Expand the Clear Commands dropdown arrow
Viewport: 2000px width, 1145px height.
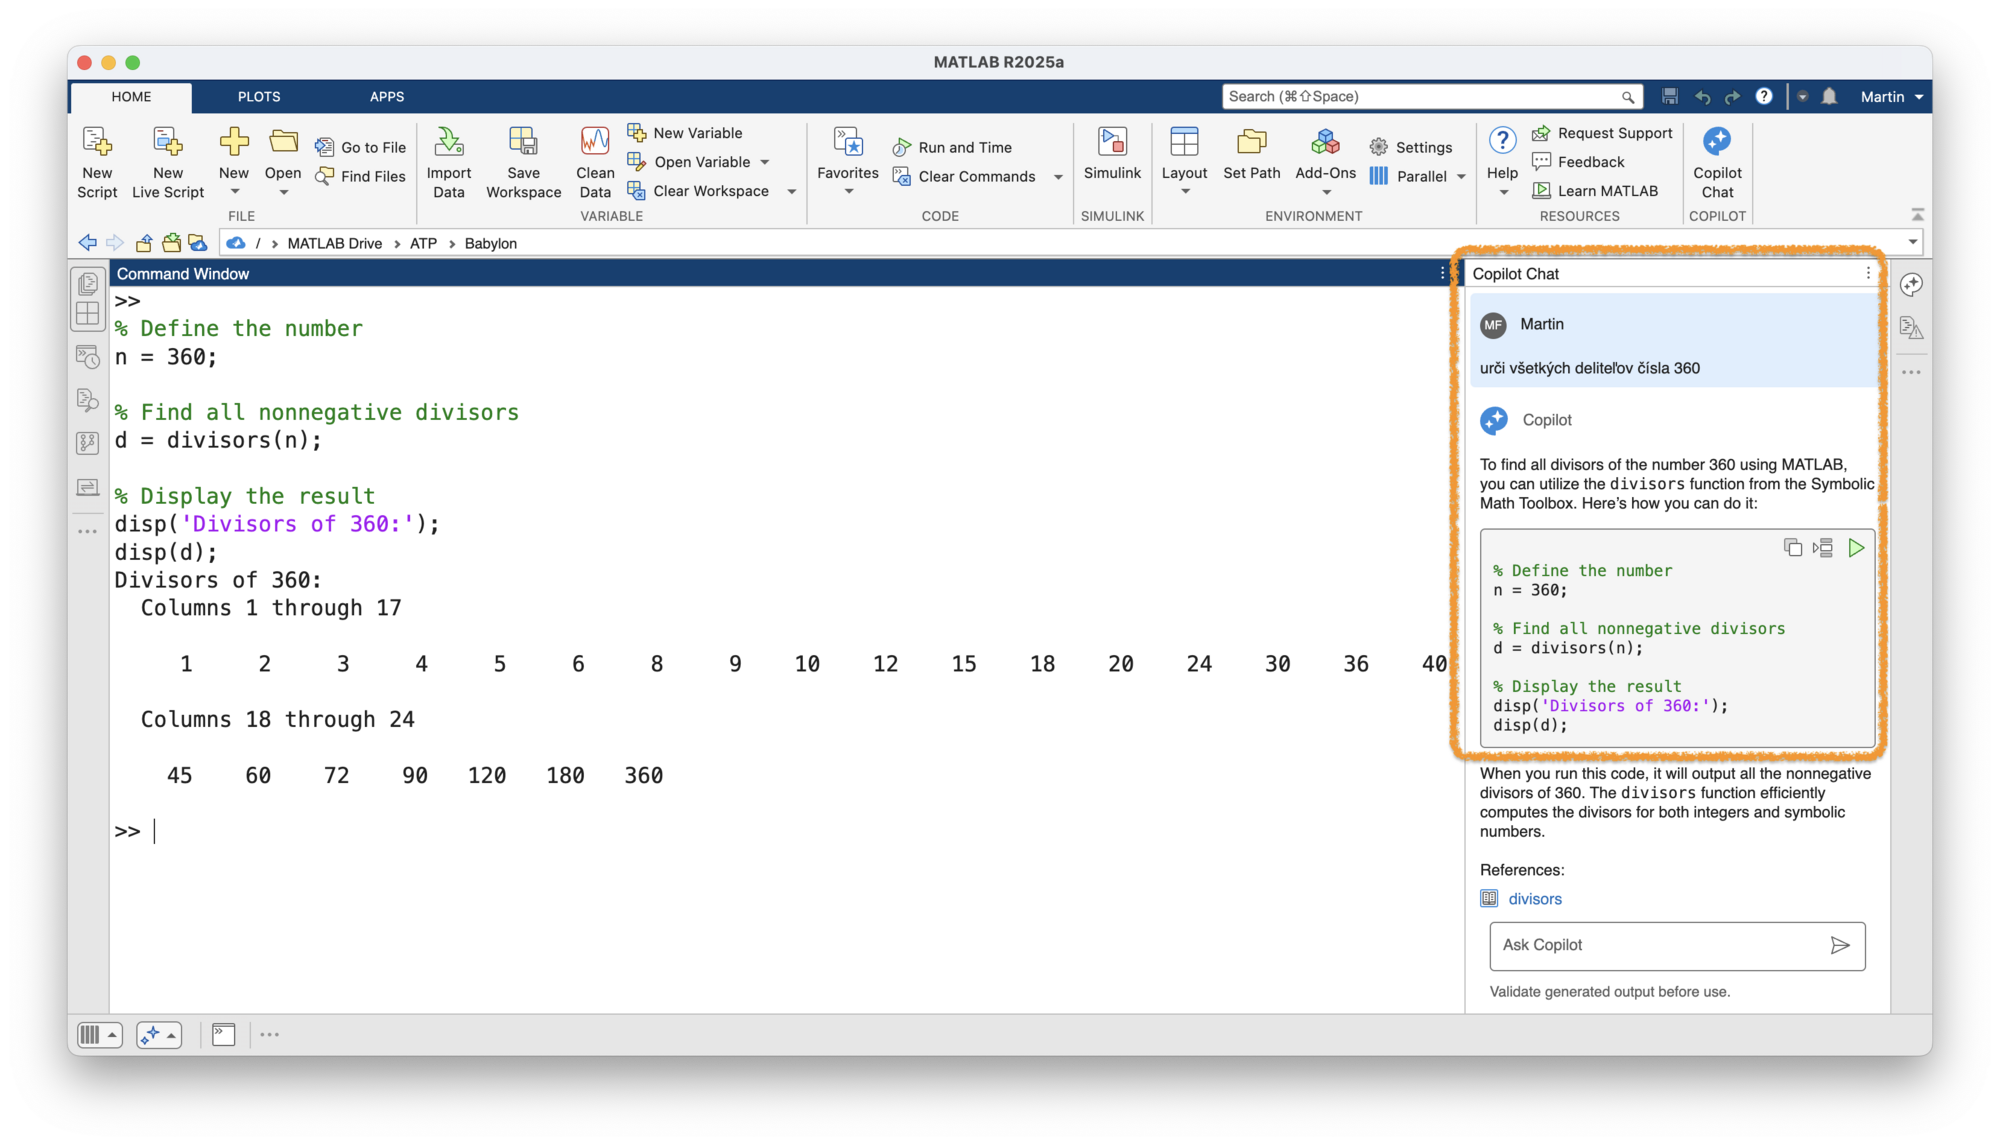pyautogui.click(x=1058, y=177)
